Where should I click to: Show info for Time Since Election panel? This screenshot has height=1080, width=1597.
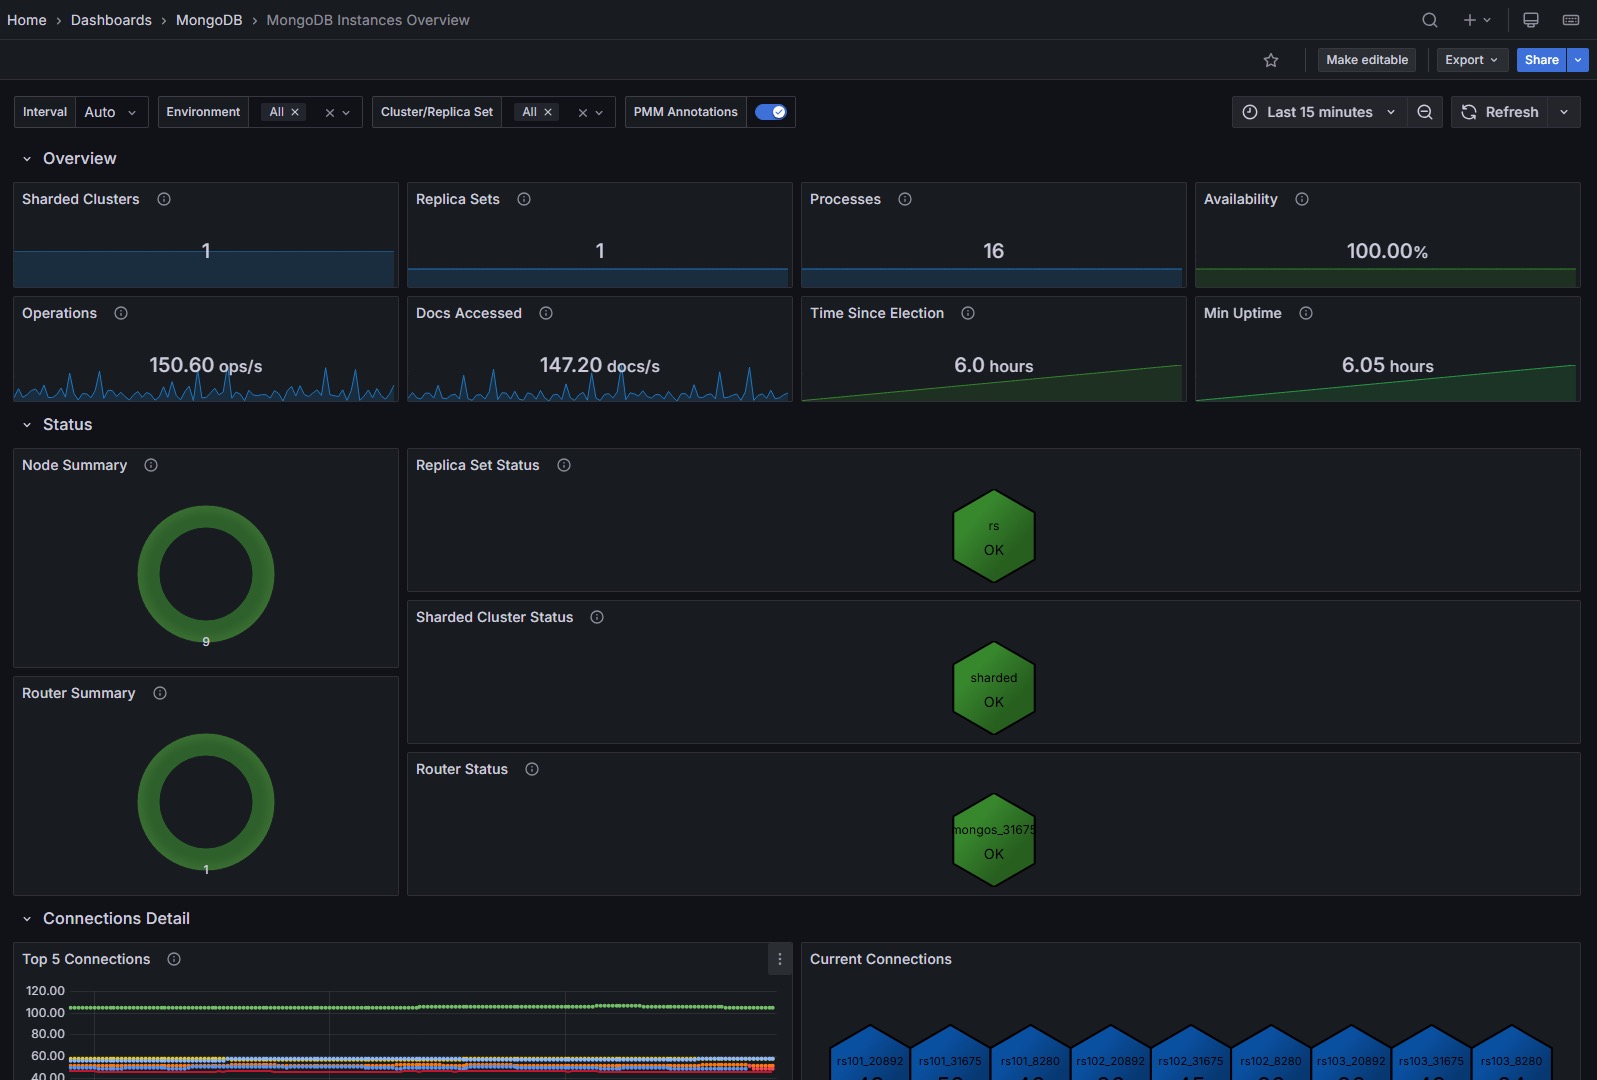pos(968,313)
